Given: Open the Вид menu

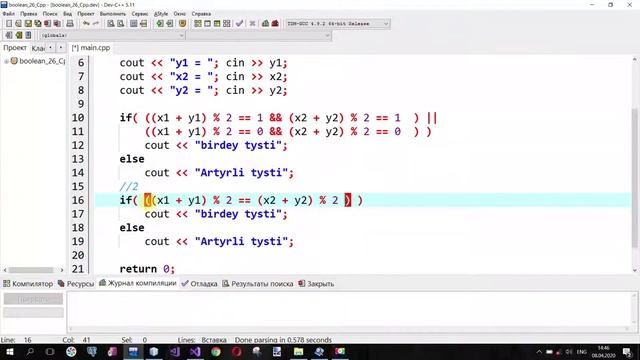Looking at the screenshot, I should point(67,14).
